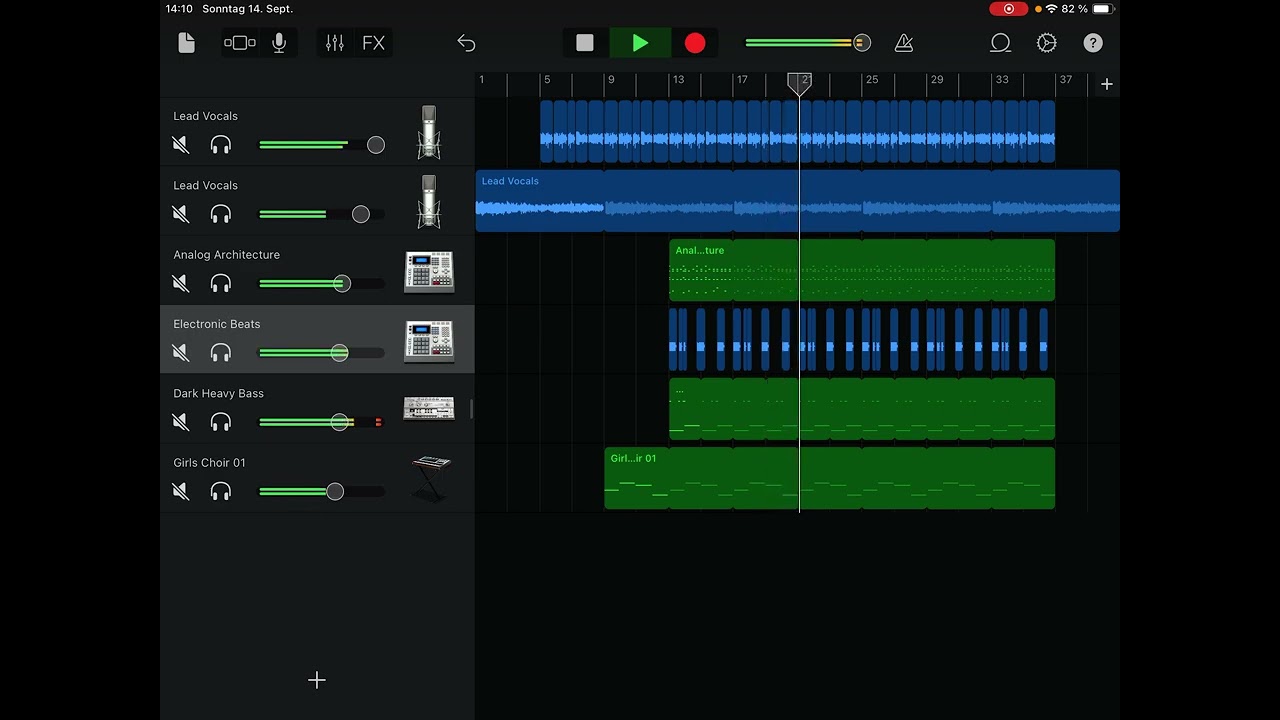Select the Girl...ir 01 green region
The image size is (1280, 720).
(x=830, y=478)
